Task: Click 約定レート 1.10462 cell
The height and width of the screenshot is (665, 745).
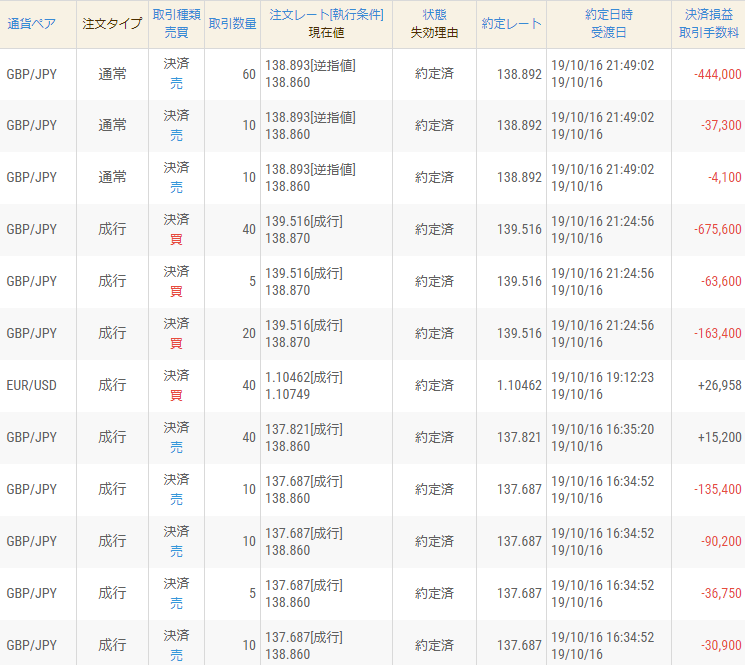Action: pyautogui.click(x=519, y=385)
